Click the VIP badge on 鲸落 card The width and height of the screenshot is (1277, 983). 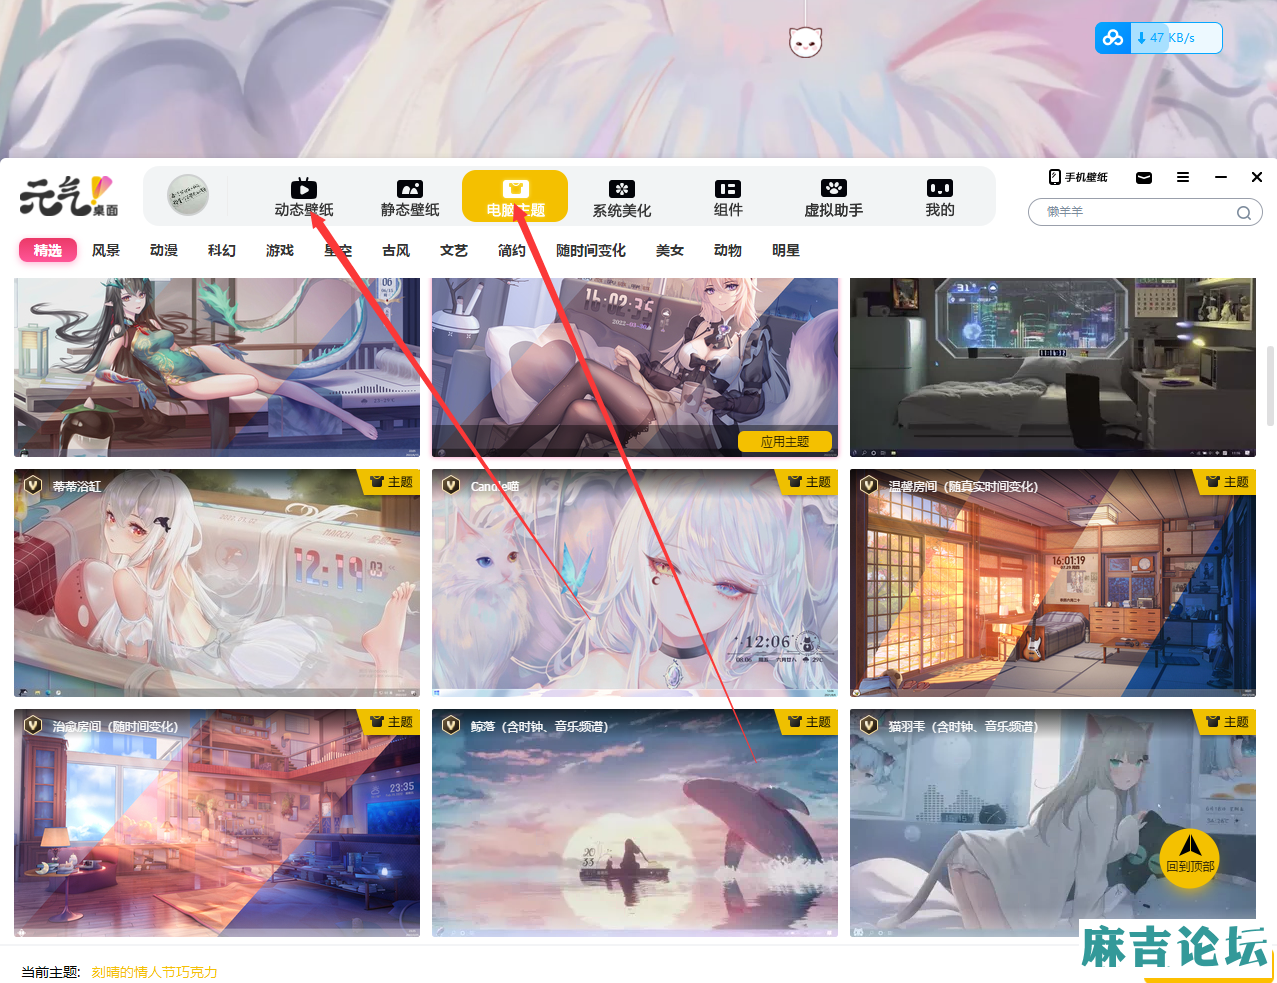[450, 725]
